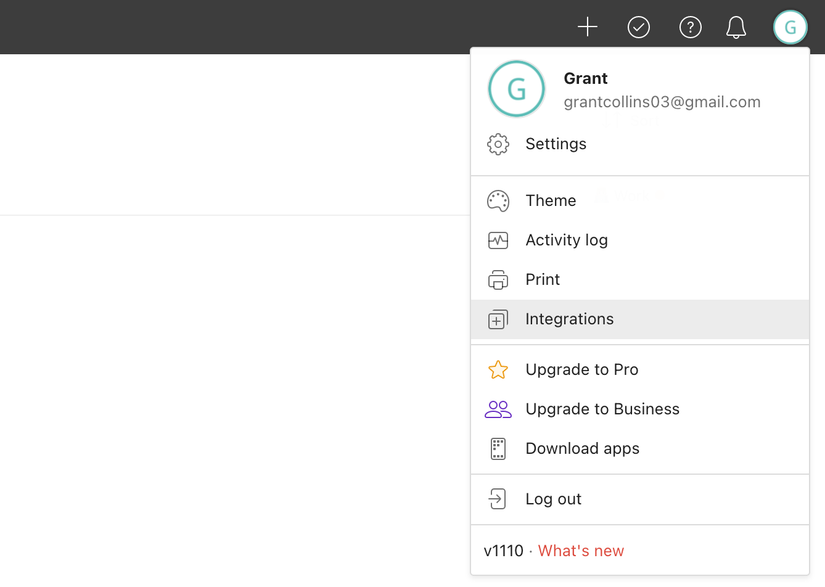Click Upgrade to Business
825x587 pixels.
pyautogui.click(x=602, y=409)
